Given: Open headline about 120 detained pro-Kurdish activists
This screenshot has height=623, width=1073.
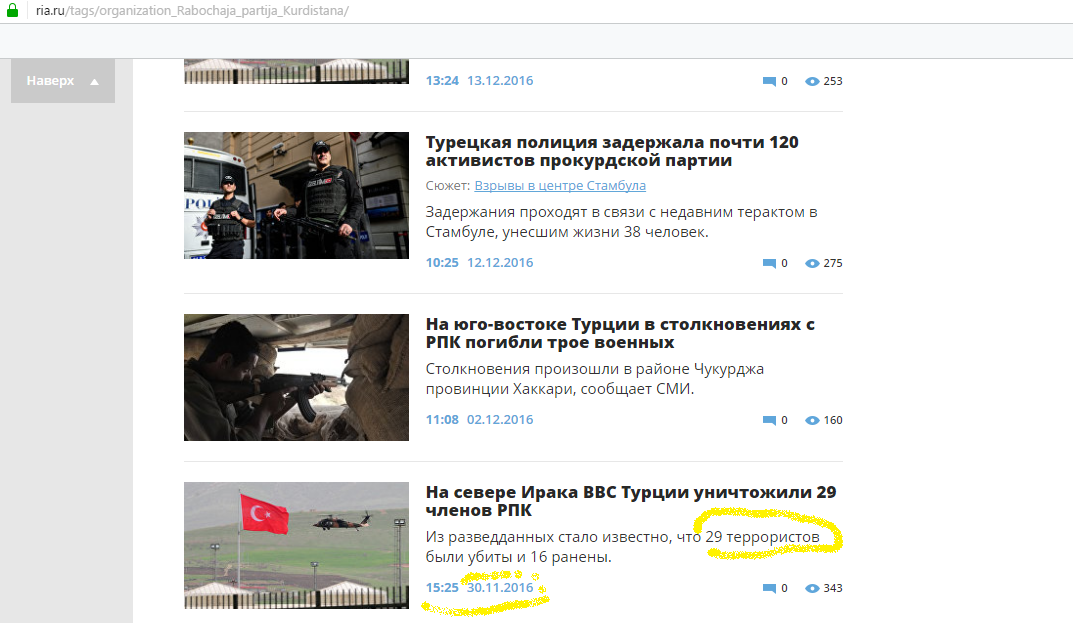Looking at the screenshot, I should [x=612, y=151].
